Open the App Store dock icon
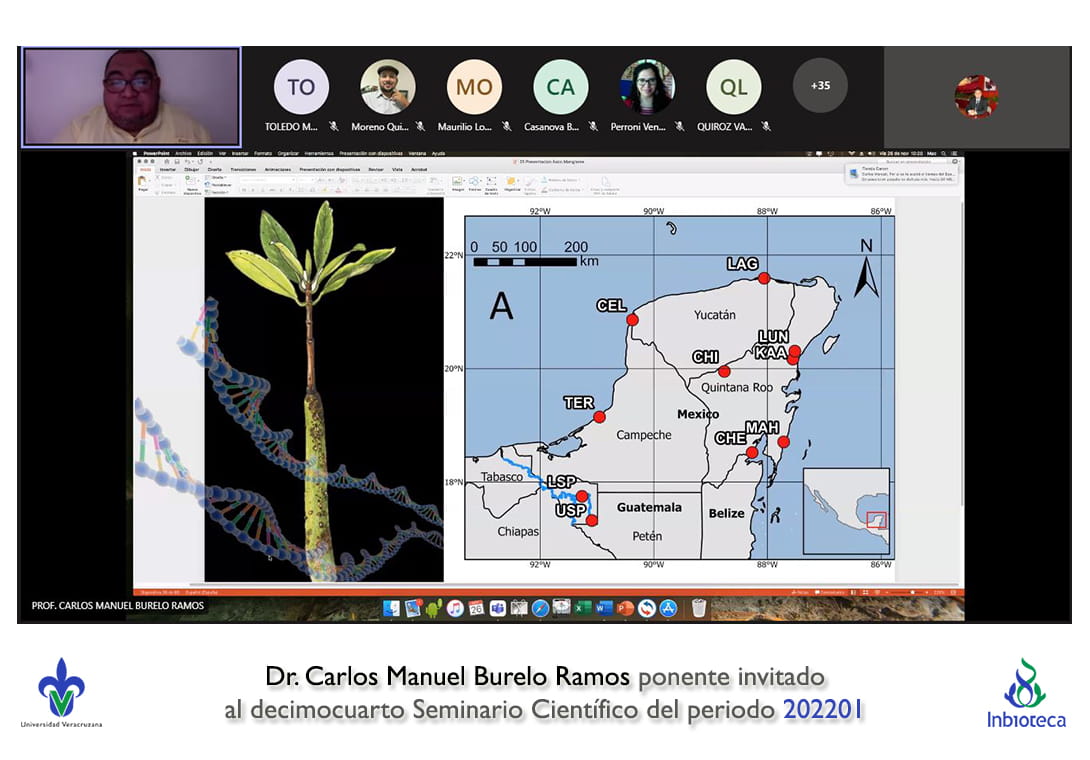The height and width of the screenshot is (760, 1090). click(669, 608)
